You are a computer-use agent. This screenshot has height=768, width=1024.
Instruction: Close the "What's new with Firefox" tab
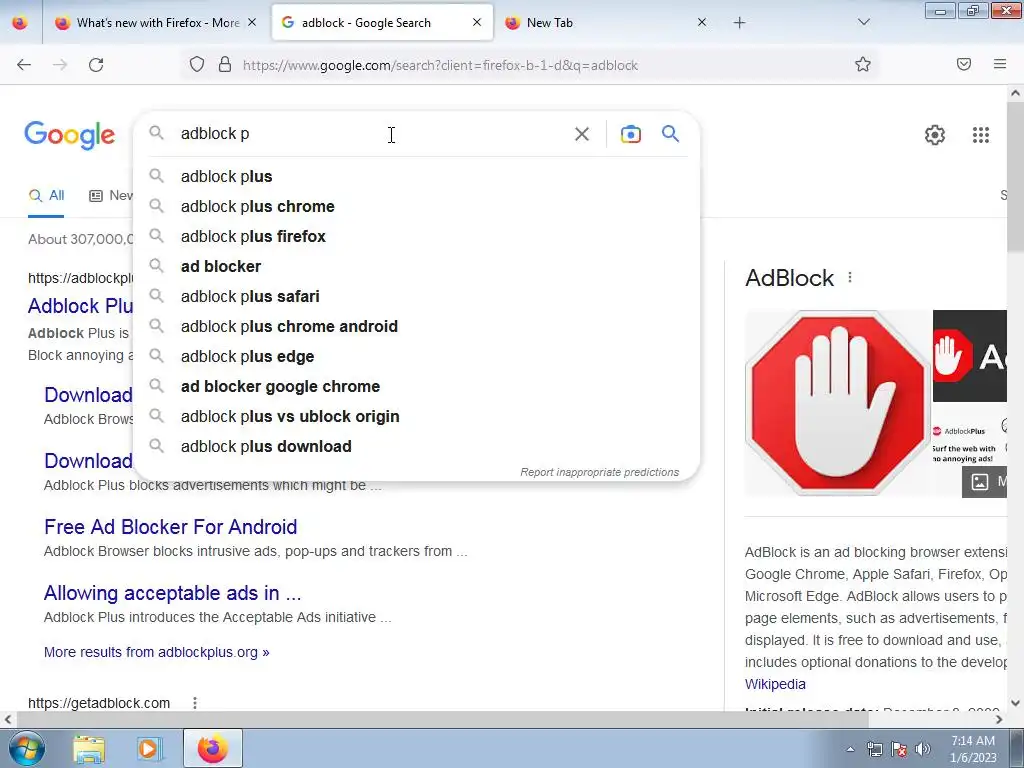coord(252,23)
